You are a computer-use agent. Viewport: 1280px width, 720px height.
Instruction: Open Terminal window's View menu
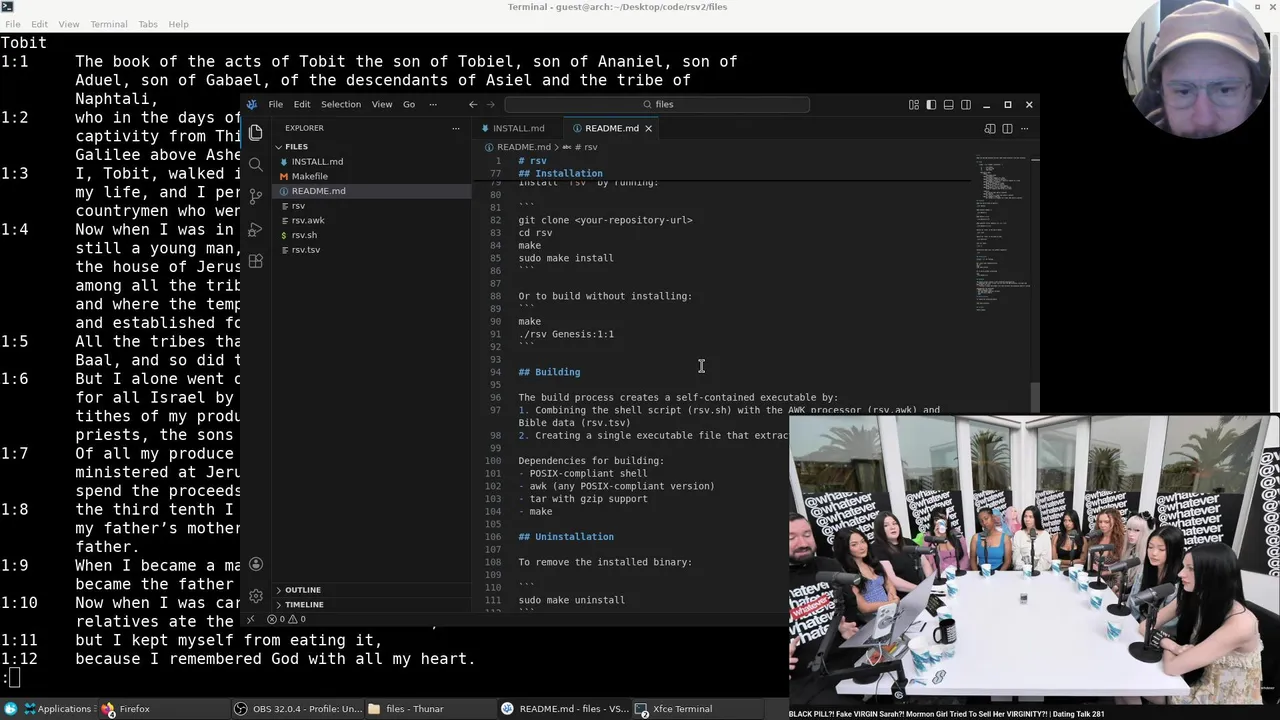click(x=69, y=24)
